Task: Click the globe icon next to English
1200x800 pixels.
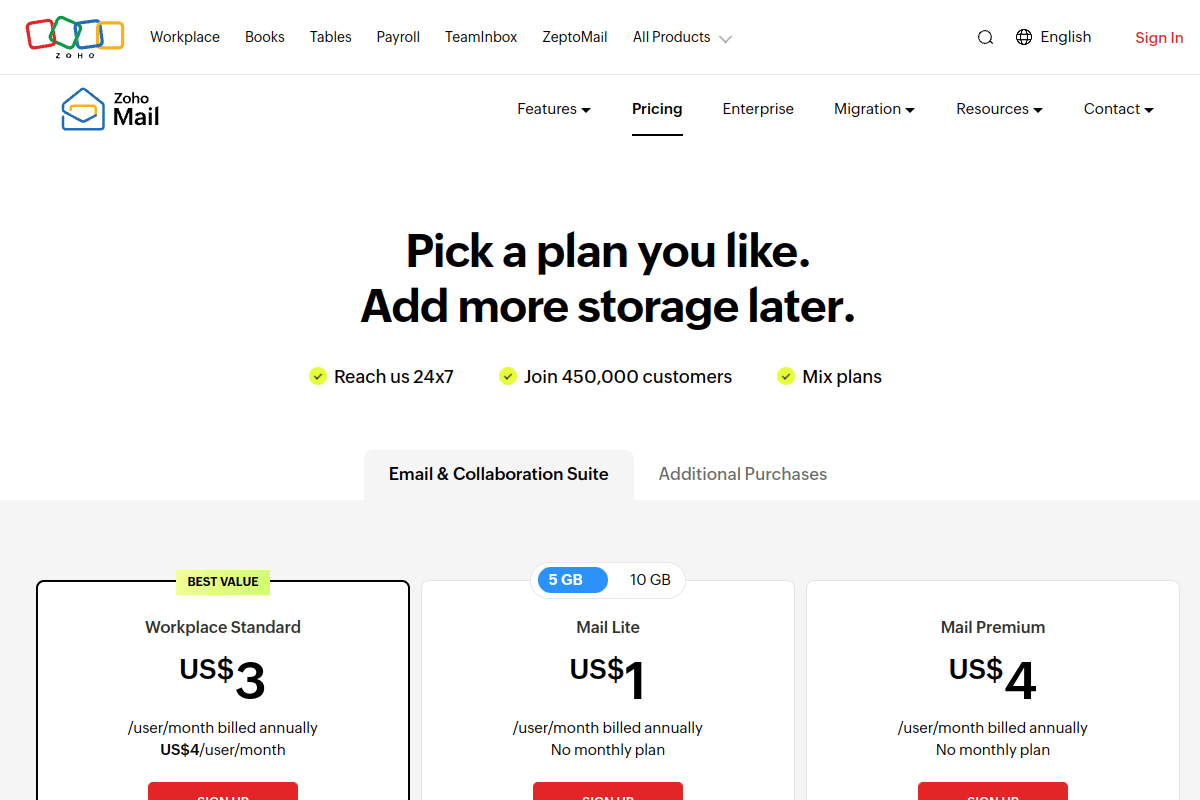Action: [x=1023, y=36]
